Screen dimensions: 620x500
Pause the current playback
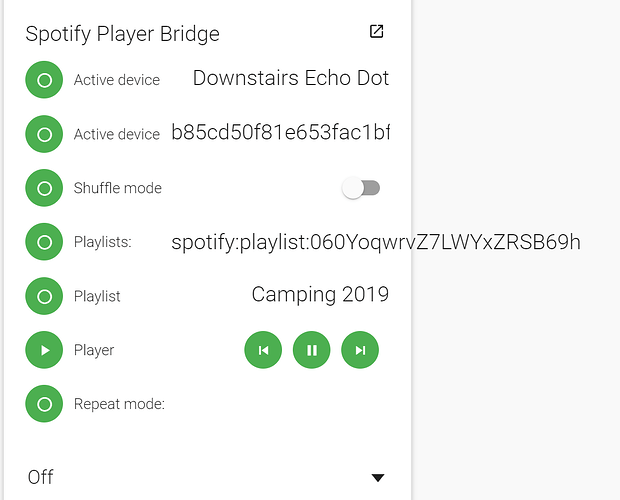click(312, 350)
